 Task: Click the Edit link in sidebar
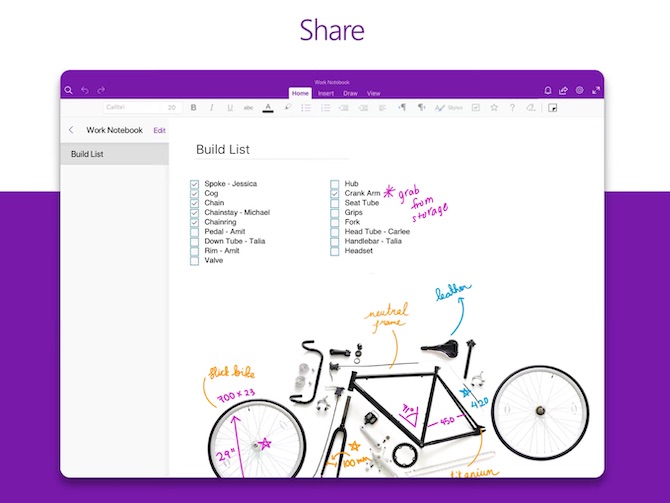pos(159,130)
